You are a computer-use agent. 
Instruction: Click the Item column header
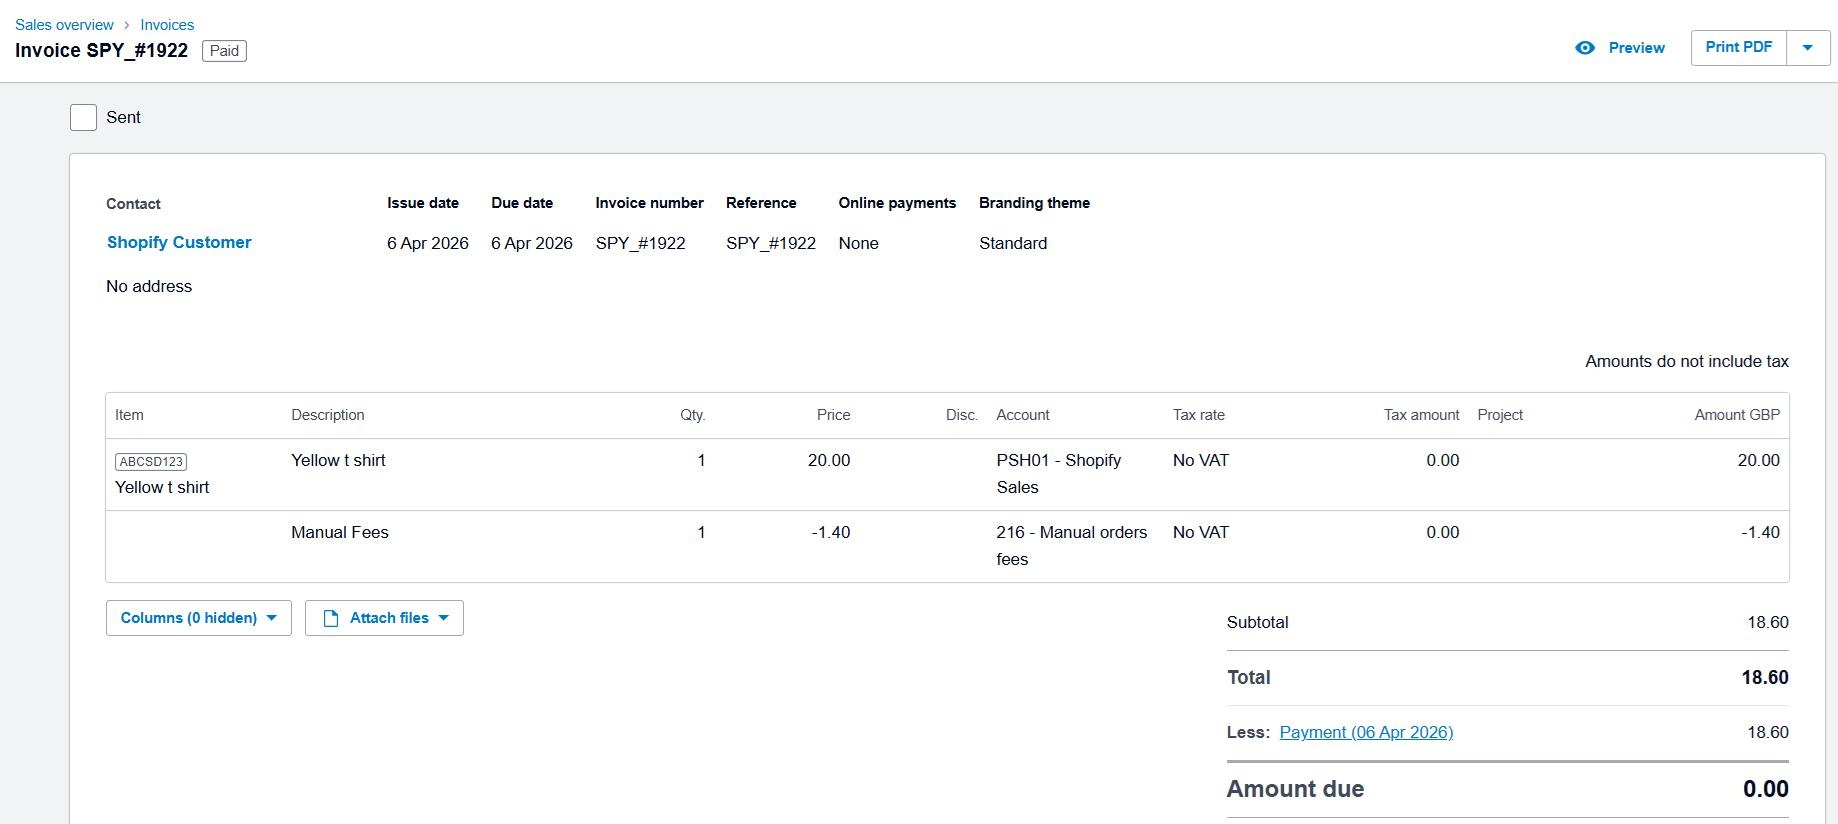tap(129, 415)
